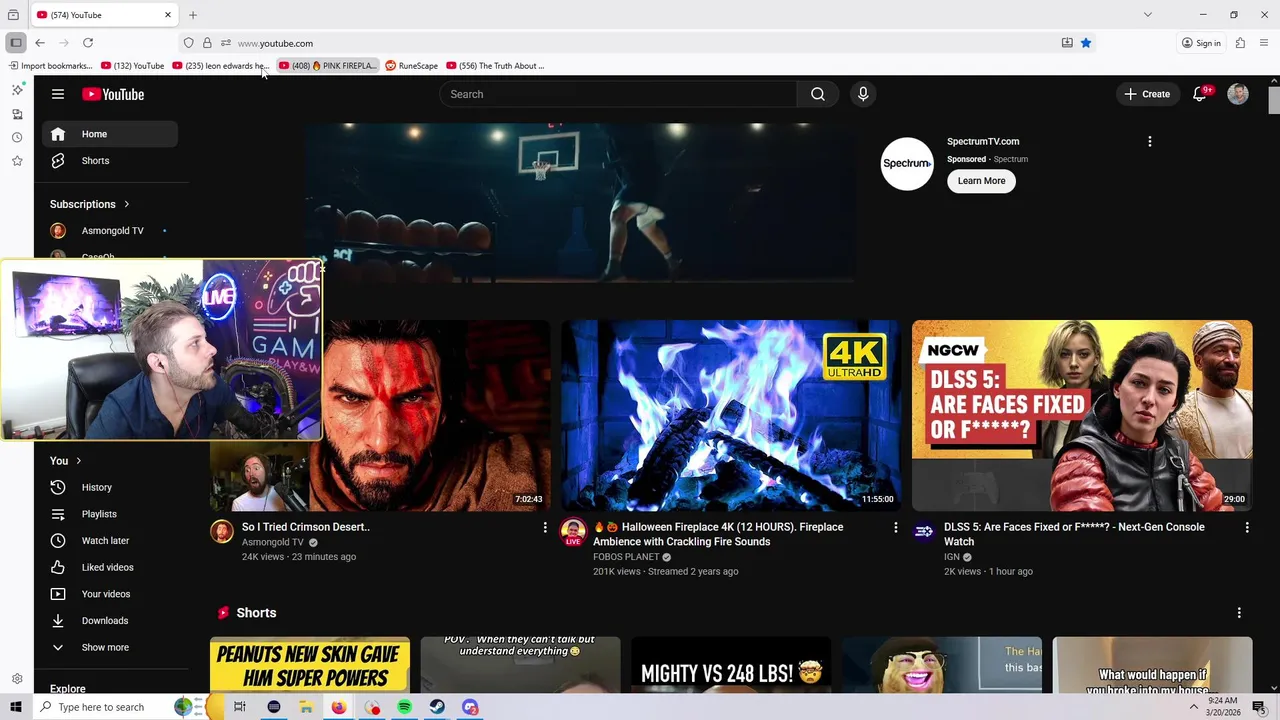Open synced tabs in Firefox sidebar

[x=17, y=114]
